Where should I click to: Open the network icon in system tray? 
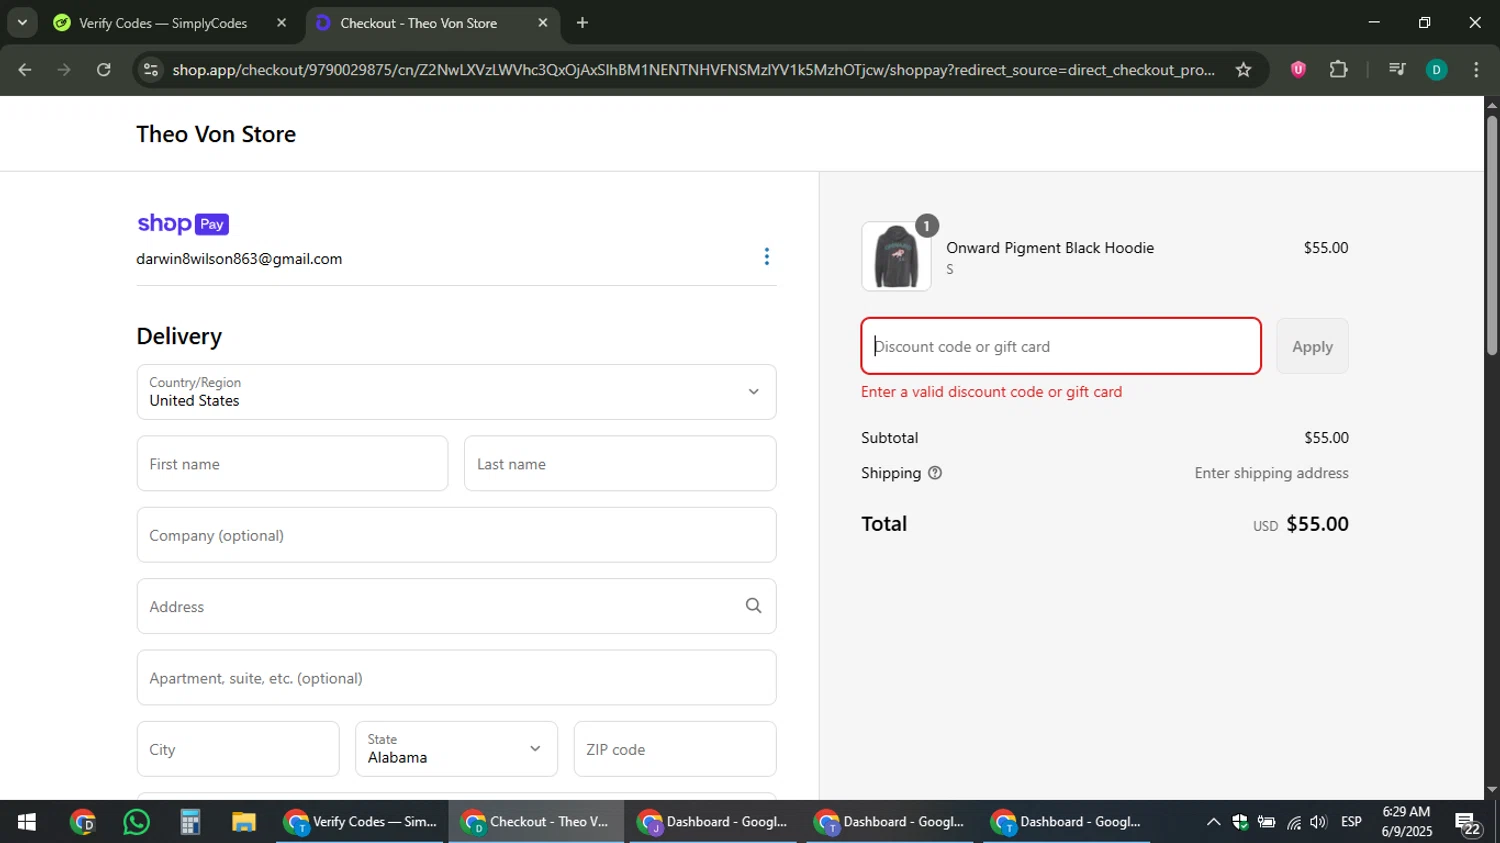tap(1294, 822)
